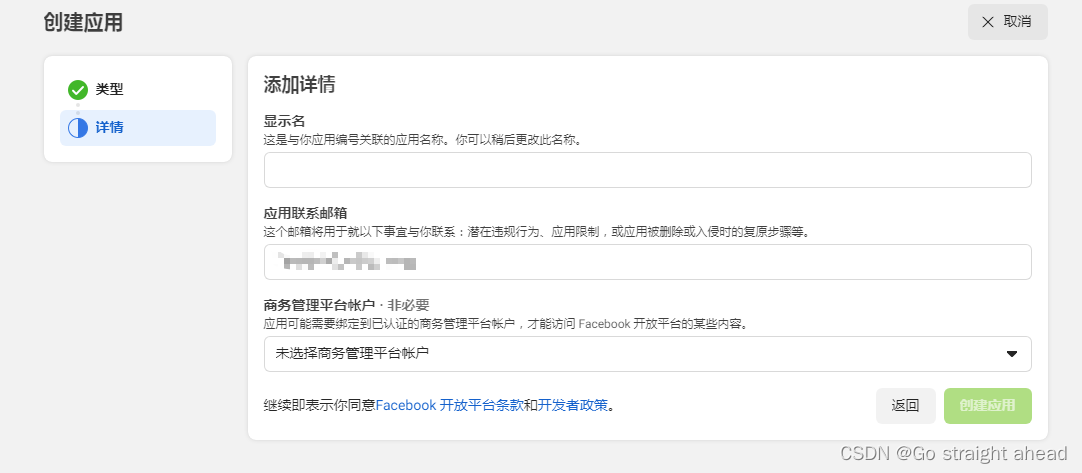This screenshot has width=1082, height=473.
Task: Open the 未选择商务管理平台帐户 dropdown
Action: pos(647,354)
